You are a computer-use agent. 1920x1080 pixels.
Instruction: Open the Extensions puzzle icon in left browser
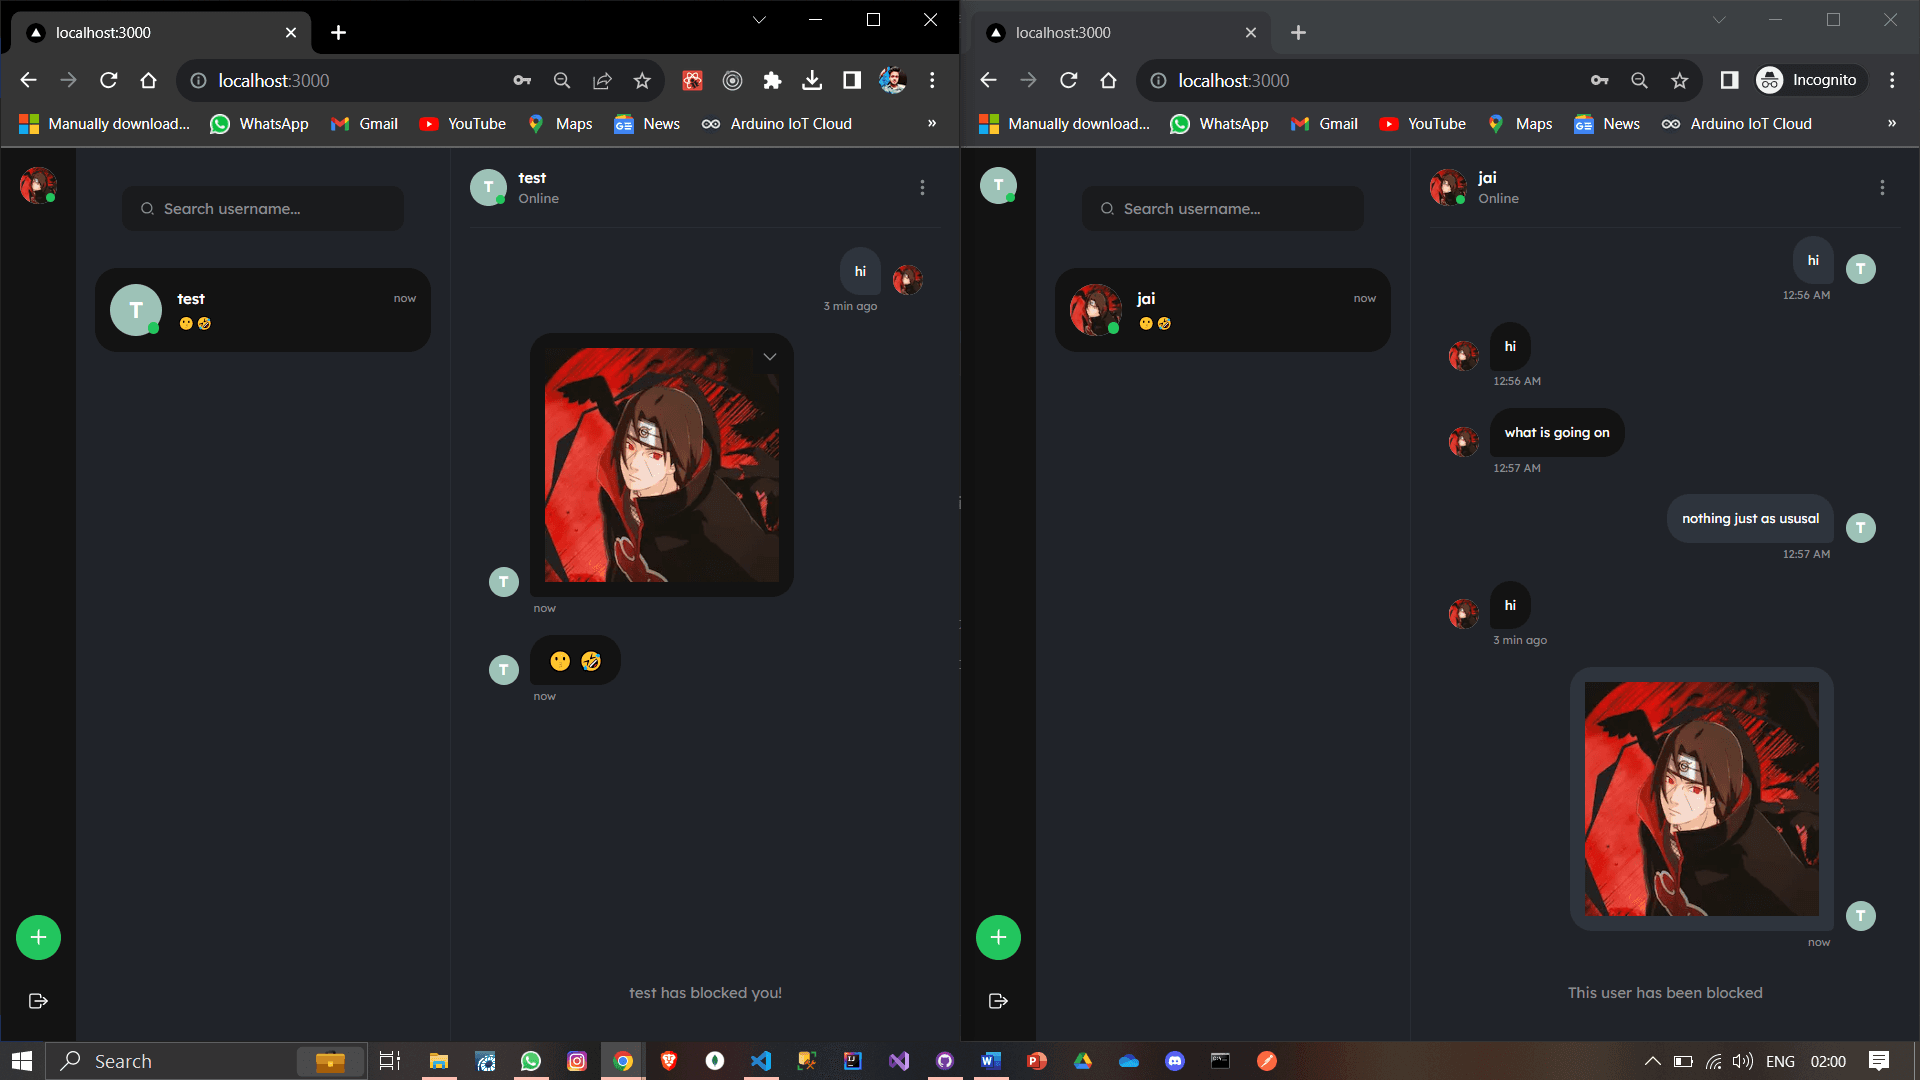772,80
